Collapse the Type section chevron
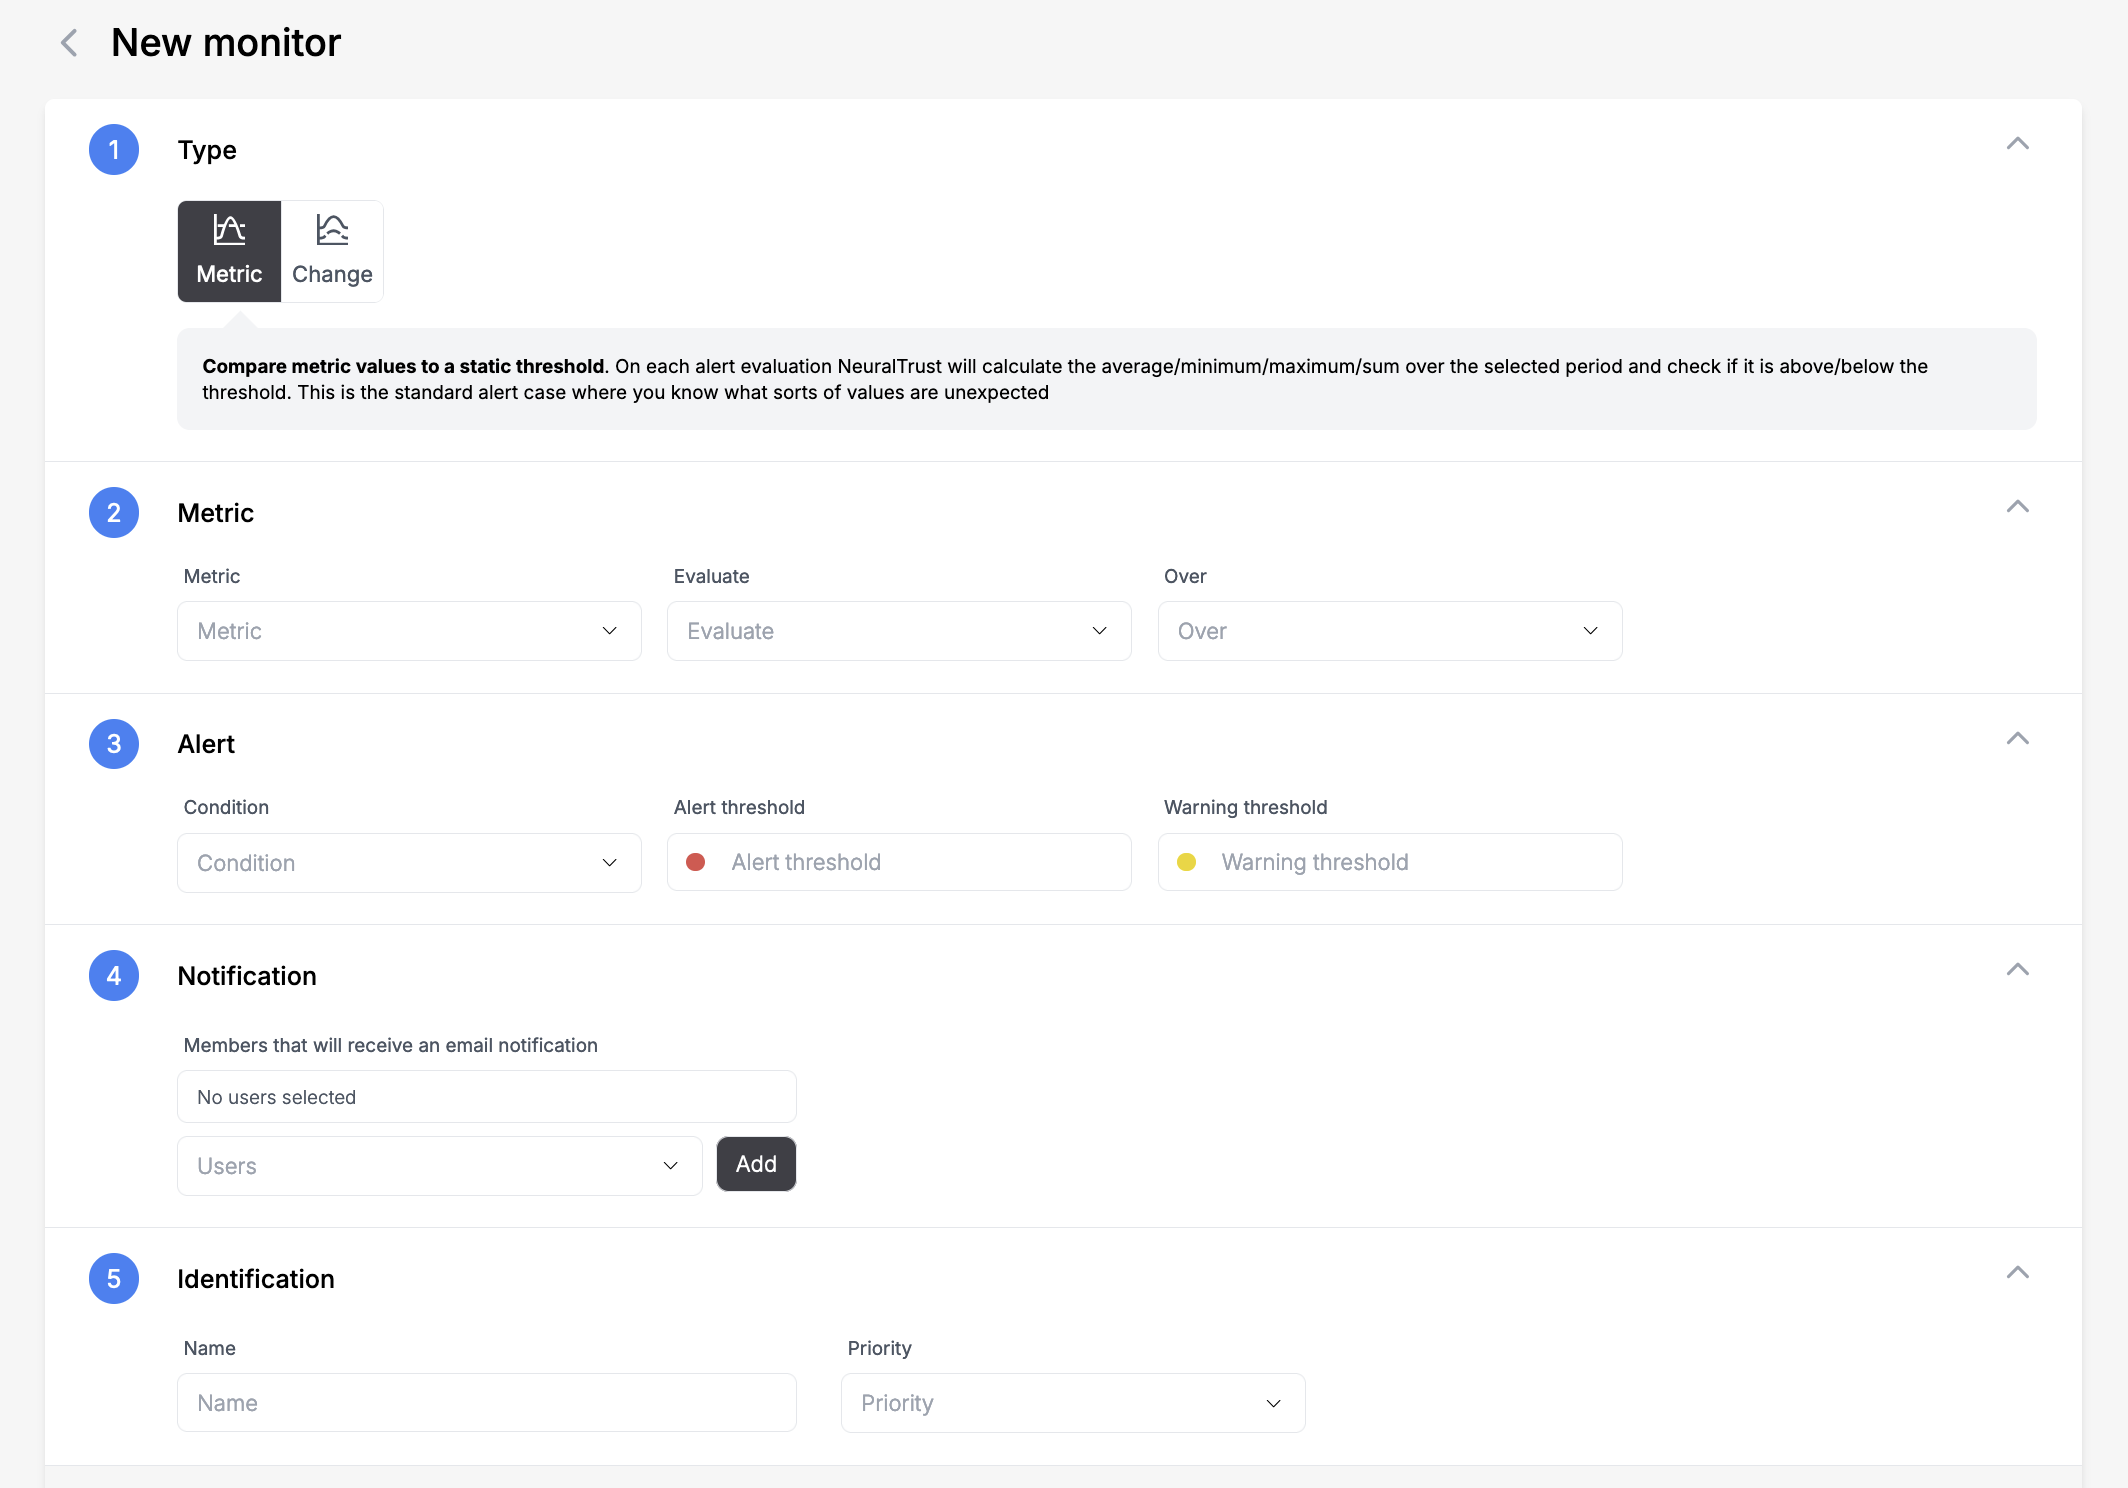 [2016, 142]
